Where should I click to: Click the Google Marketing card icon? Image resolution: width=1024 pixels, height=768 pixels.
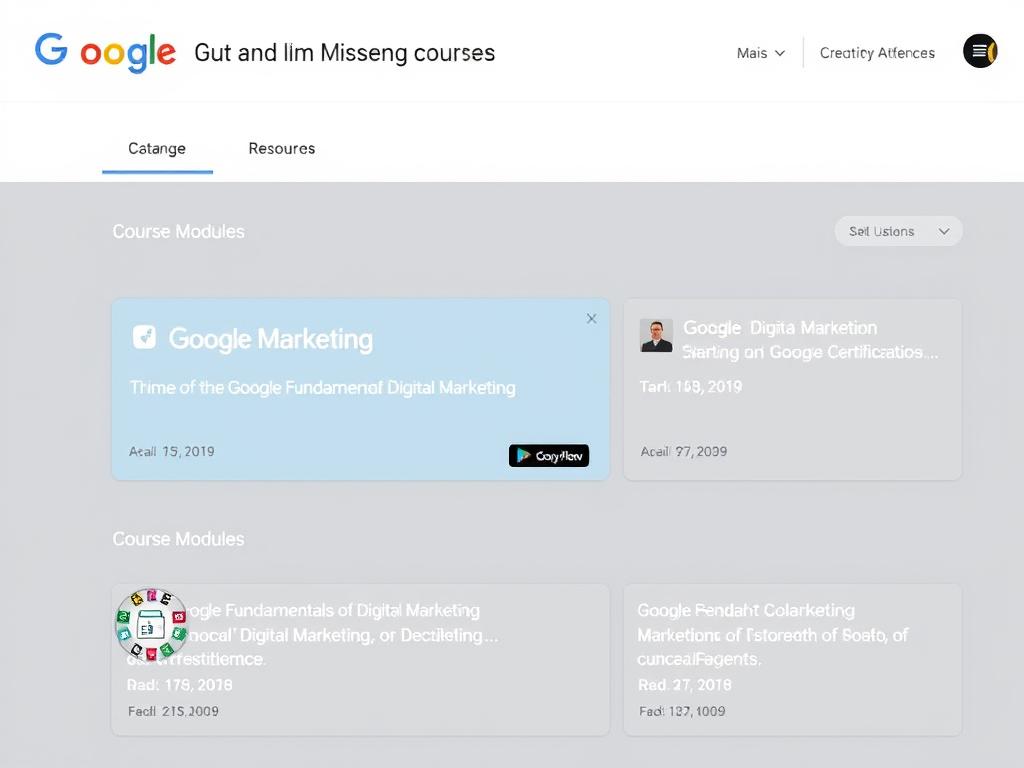tap(144, 337)
